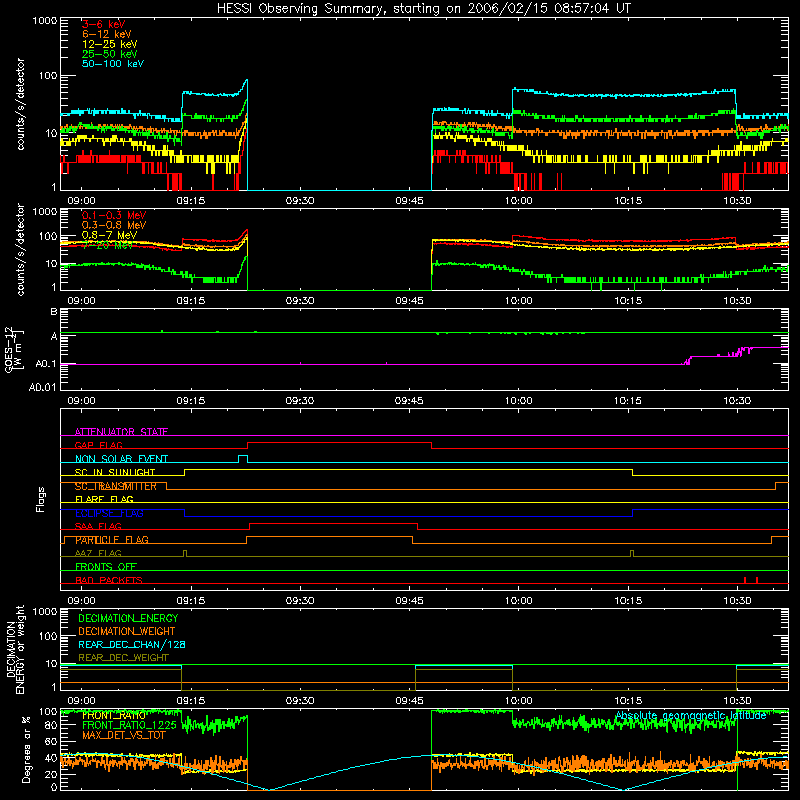
Task: Click the FRONT_RATIO legend label
Action: [x=114, y=715]
